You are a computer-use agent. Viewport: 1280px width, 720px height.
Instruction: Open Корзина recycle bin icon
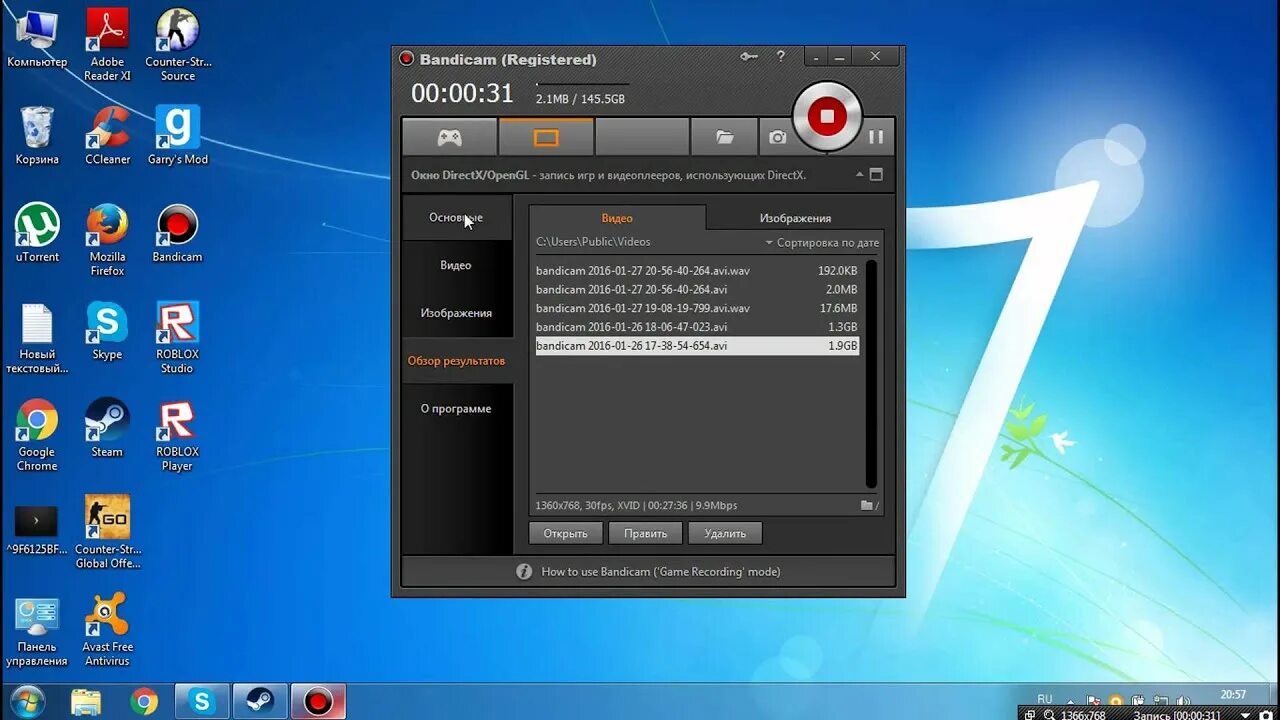[x=37, y=135]
